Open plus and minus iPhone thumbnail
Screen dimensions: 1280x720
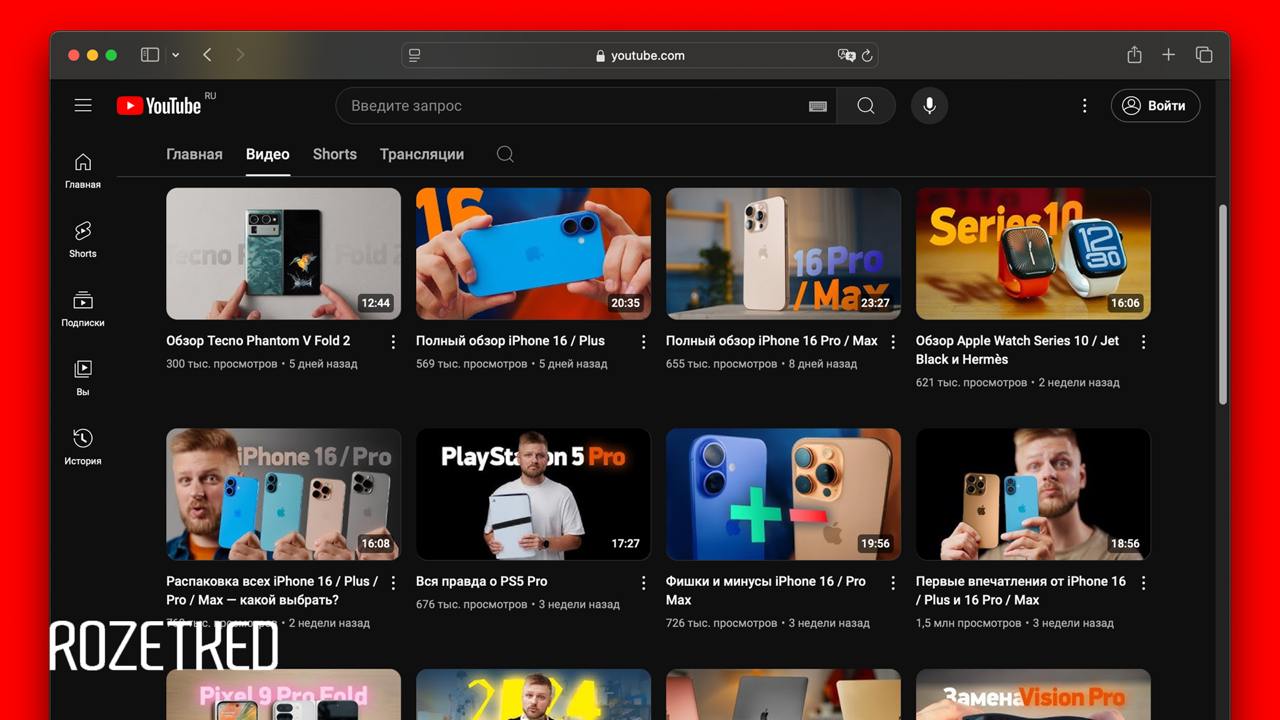coord(783,494)
